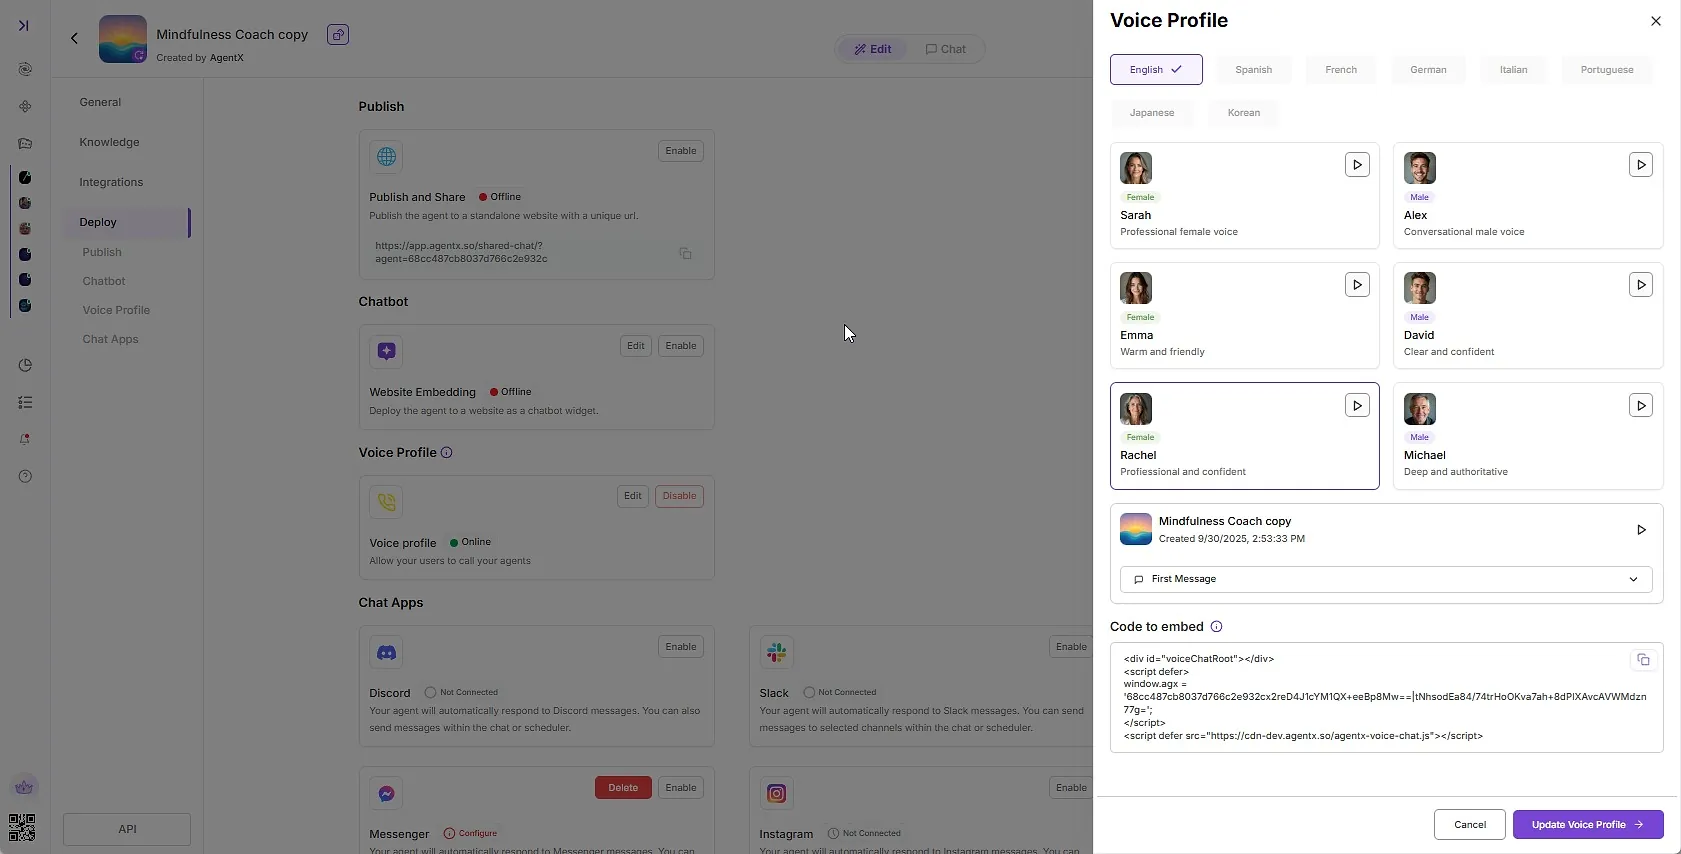The height and width of the screenshot is (854, 1681).
Task: Delete the Messenger connection
Action: (623, 788)
